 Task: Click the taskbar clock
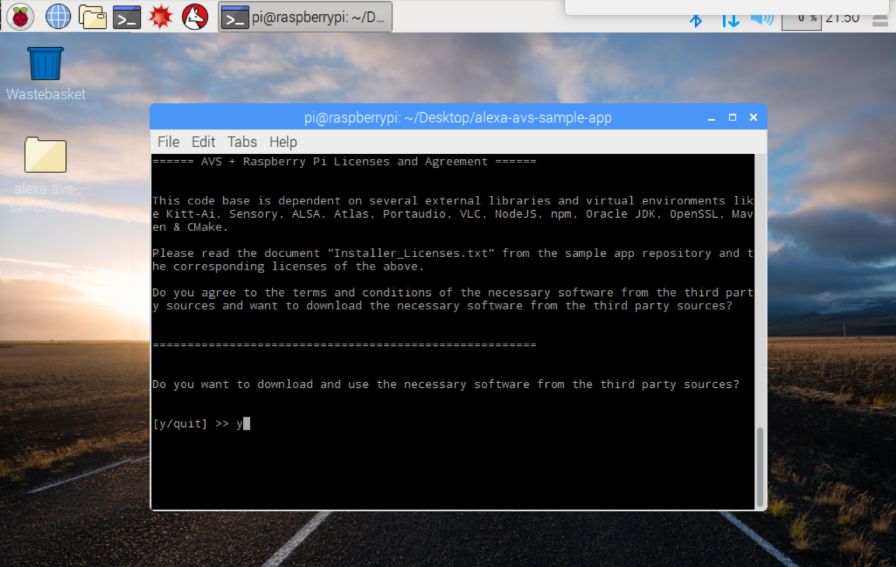point(842,18)
